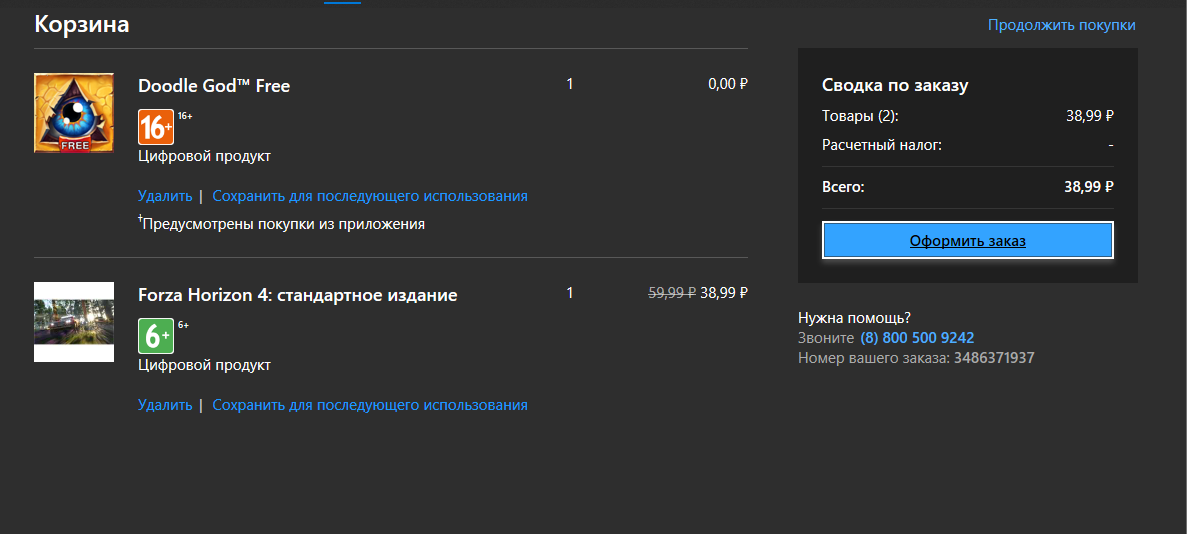This screenshot has height=534, width=1187.
Task: Click Продолжить покупки link
Action: 1061,25
